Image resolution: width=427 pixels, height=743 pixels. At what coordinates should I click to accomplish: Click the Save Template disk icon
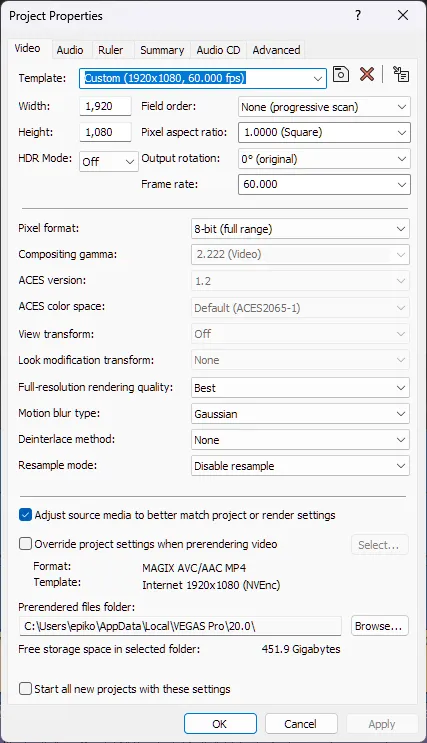pos(341,74)
